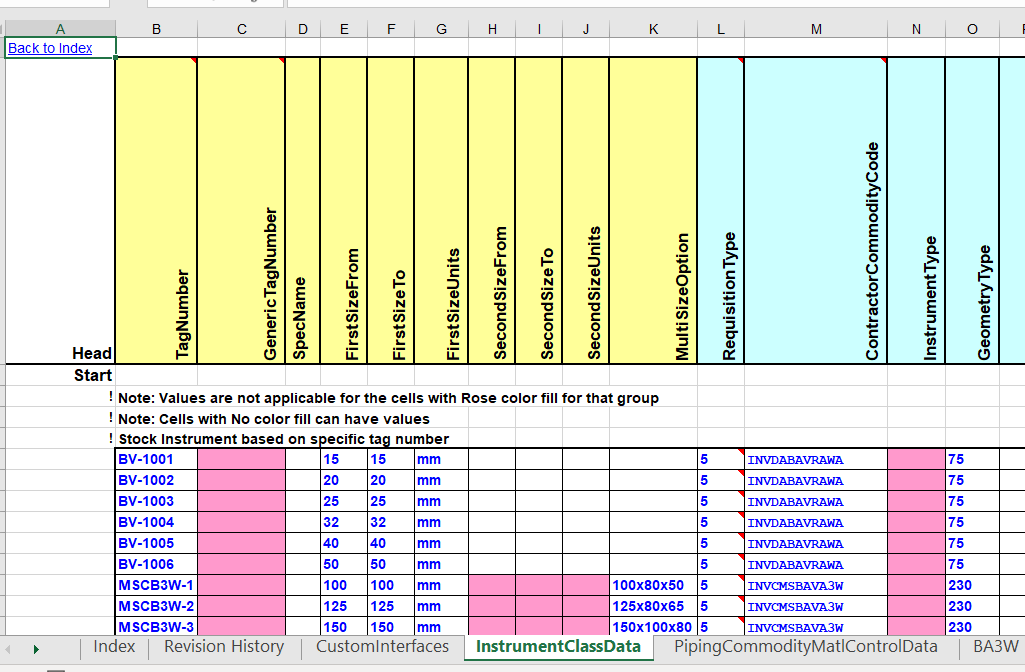Click the SecondSizeTo header cell
Viewport: 1025px width, 672px height.
[539, 210]
